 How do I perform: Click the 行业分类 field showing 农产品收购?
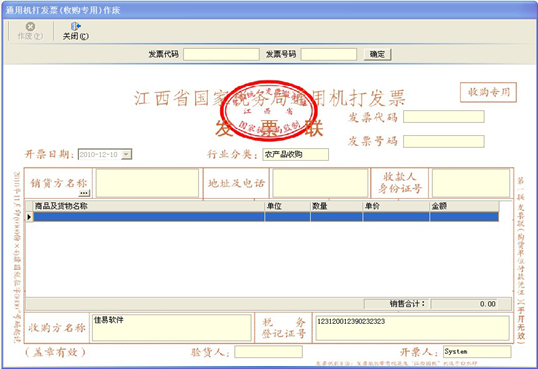pos(296,154)
